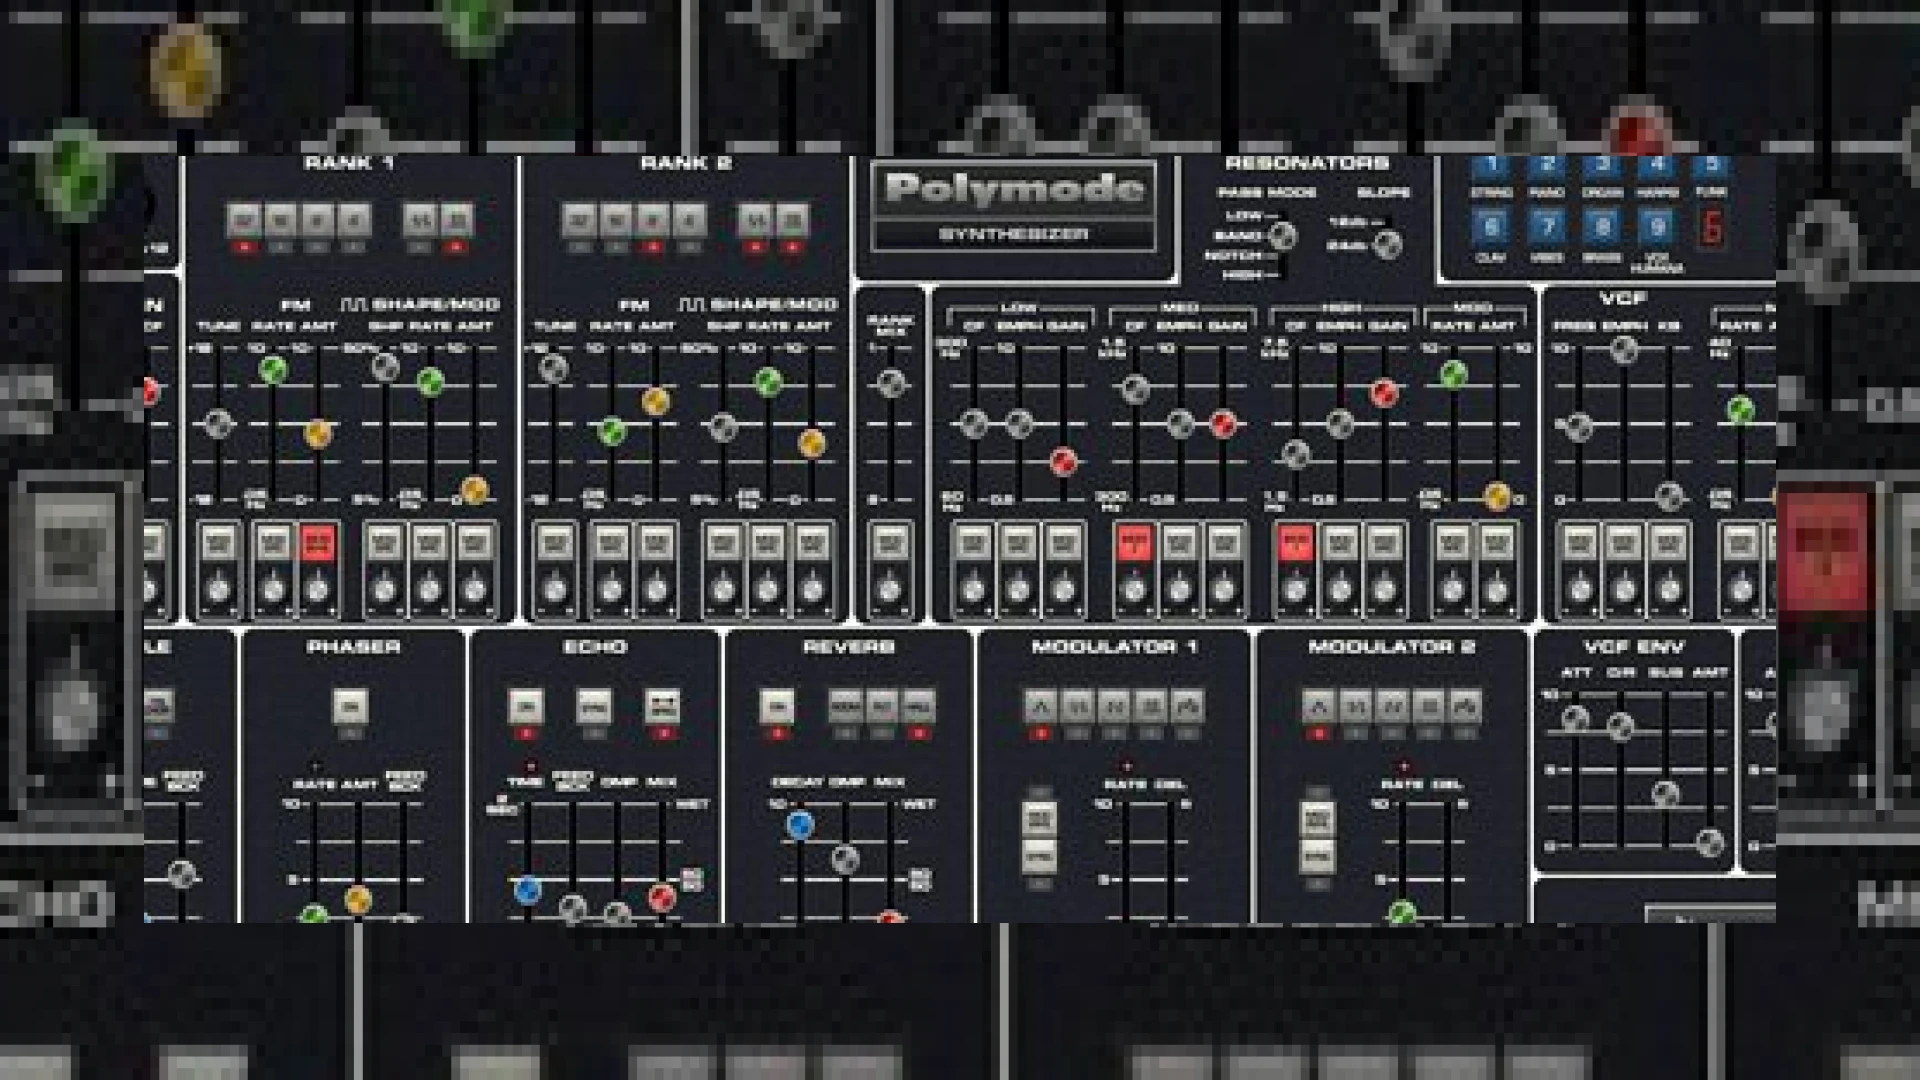Choose the third waveform button in Modulator 2

coord(1392,706)
